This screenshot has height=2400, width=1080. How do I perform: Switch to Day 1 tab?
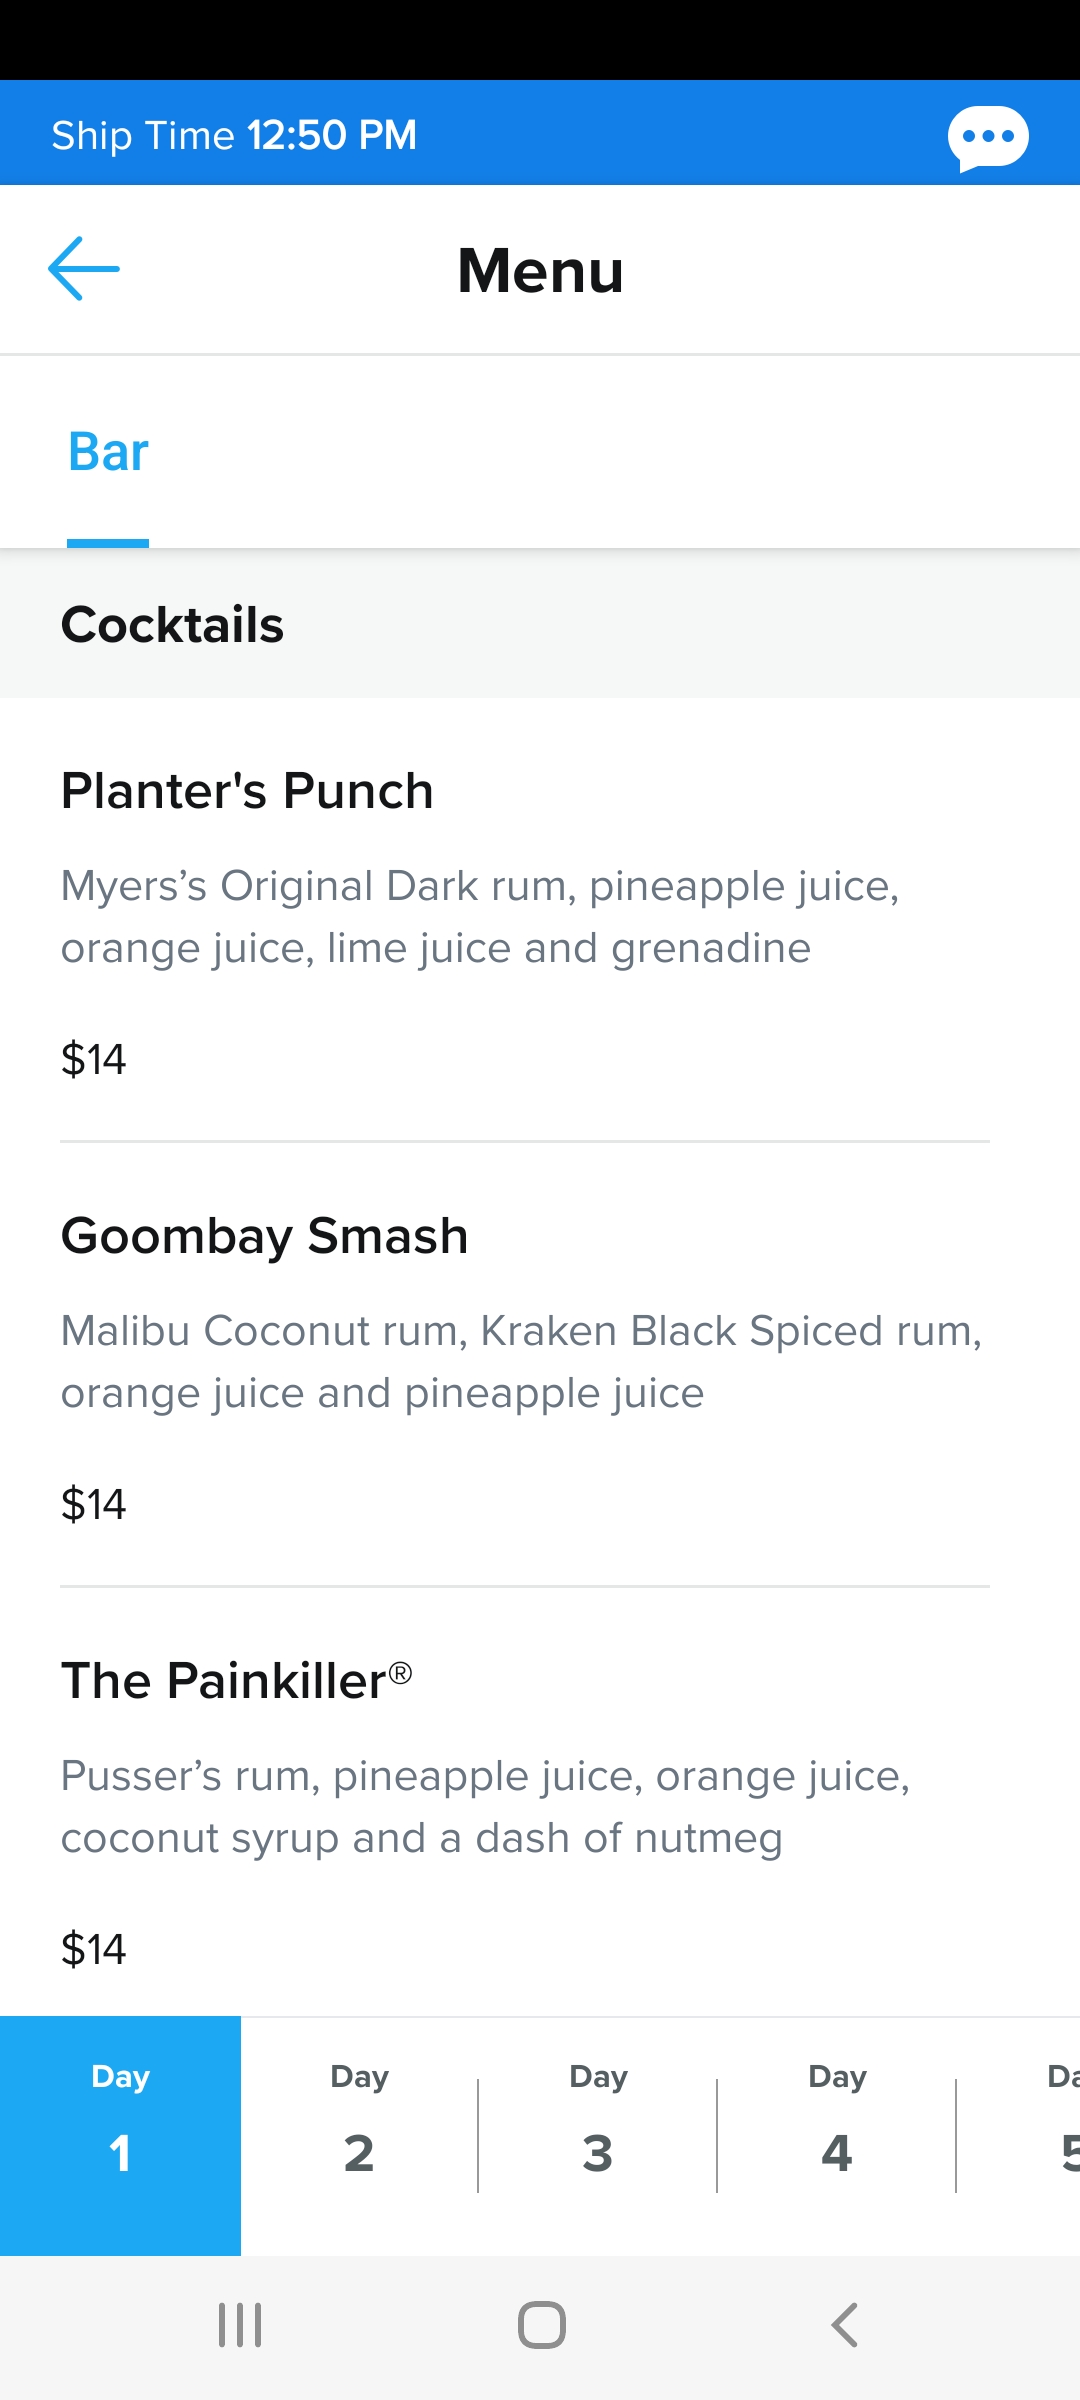120,2136
